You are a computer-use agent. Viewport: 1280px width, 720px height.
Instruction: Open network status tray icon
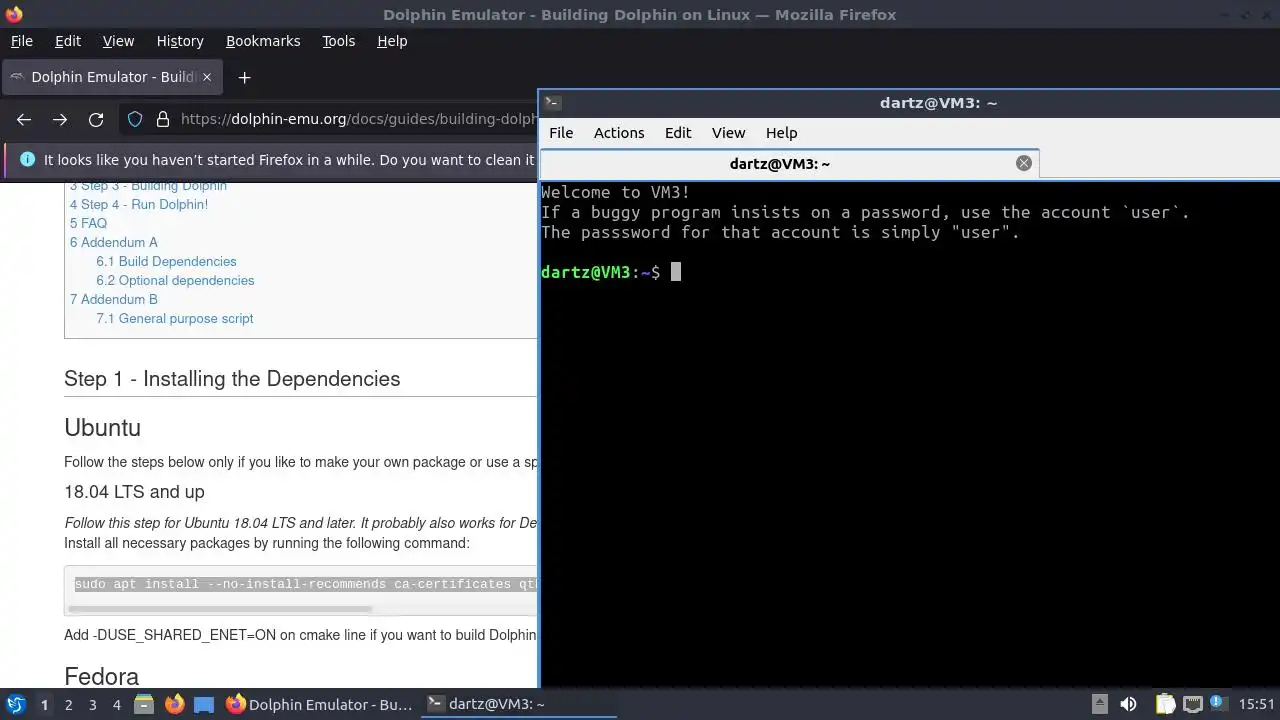pyautogui.click(x=1192, y=704)
